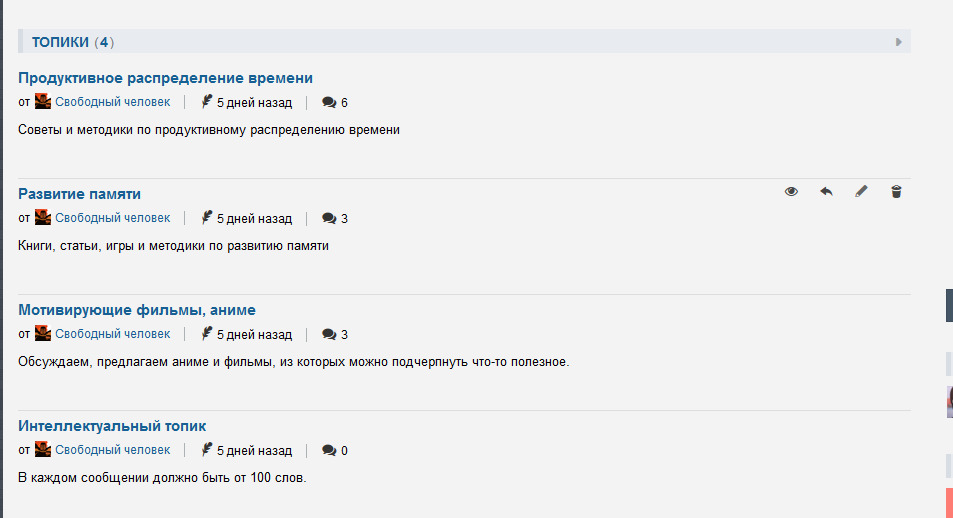Delete Развитие памяти topic using trash icon

coord(896,192)
